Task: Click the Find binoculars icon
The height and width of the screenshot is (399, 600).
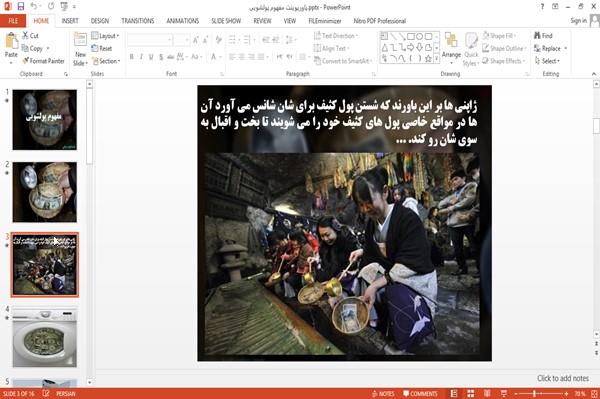Action: 537,36
